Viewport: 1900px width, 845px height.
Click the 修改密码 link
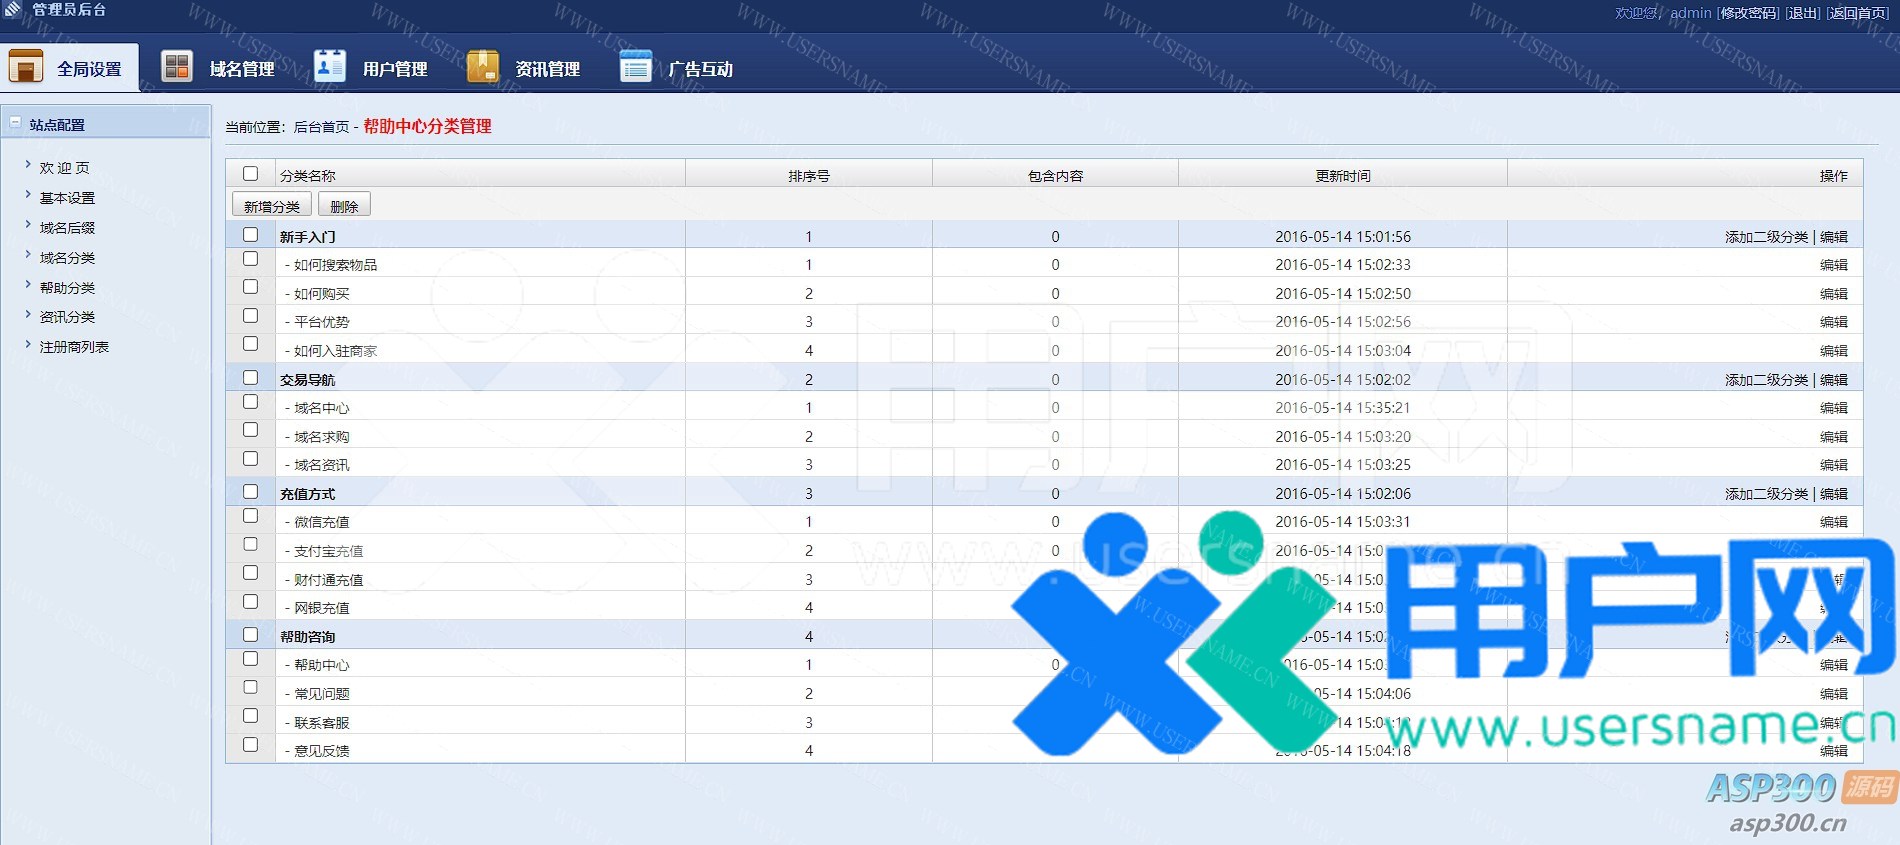[x=1749, y=13]
